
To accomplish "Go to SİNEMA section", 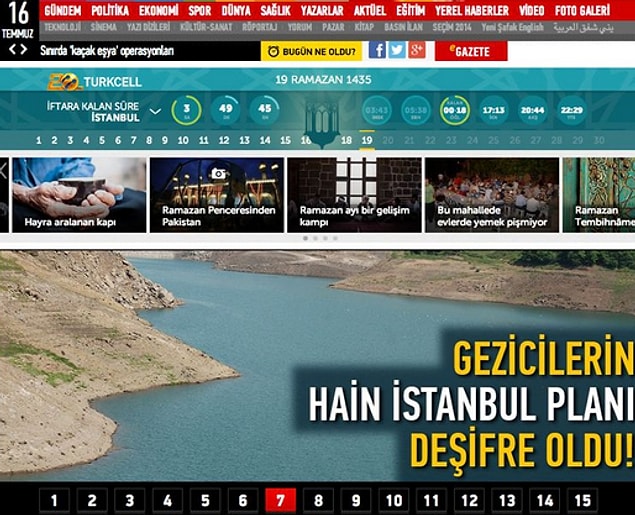I will tap(104, 28).
